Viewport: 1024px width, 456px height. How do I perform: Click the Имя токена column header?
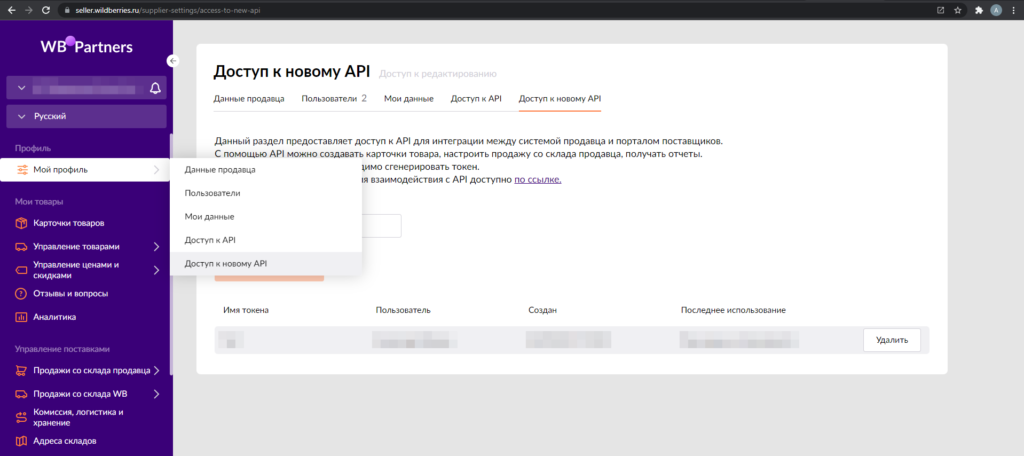[x=246, y=310]
